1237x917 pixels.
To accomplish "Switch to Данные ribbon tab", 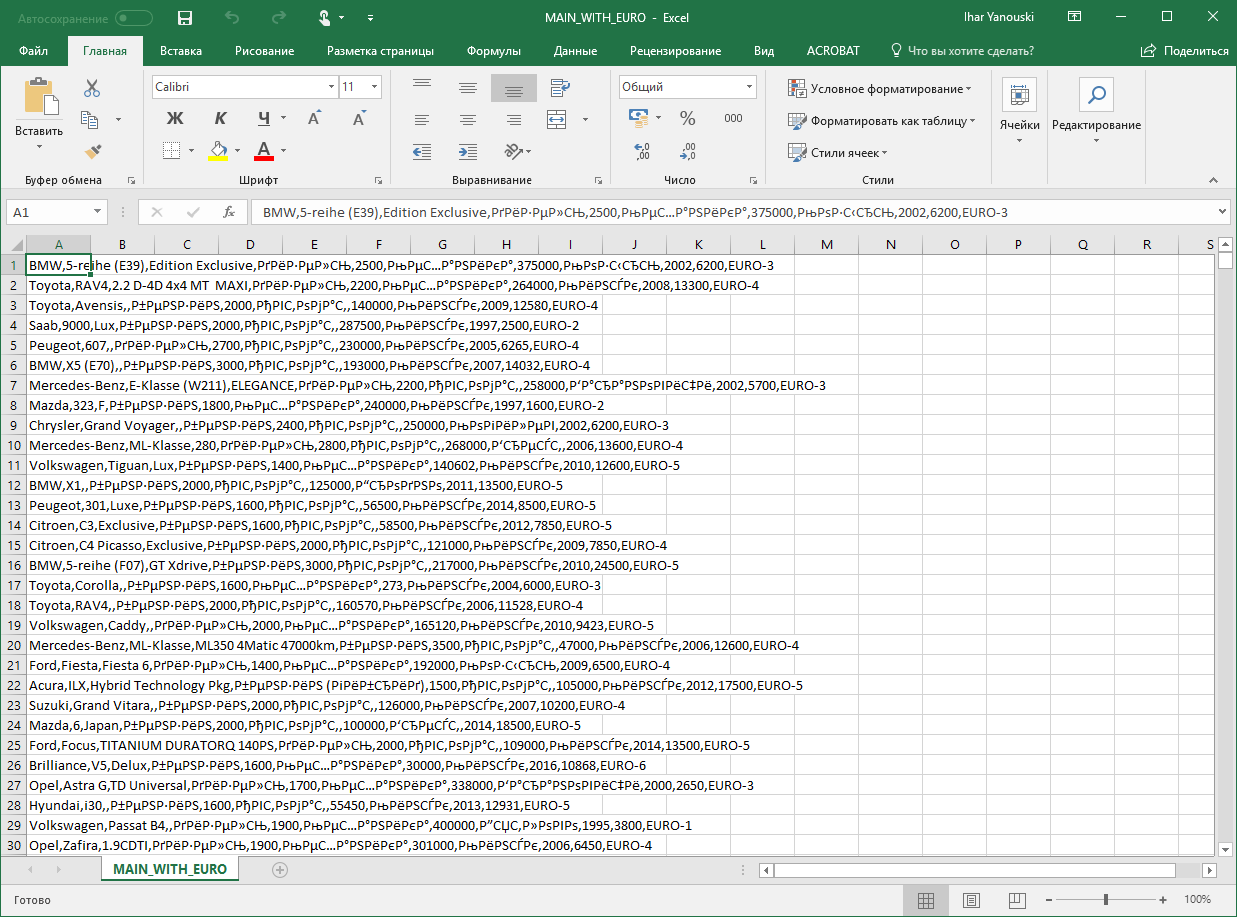I will coord(575,51).
